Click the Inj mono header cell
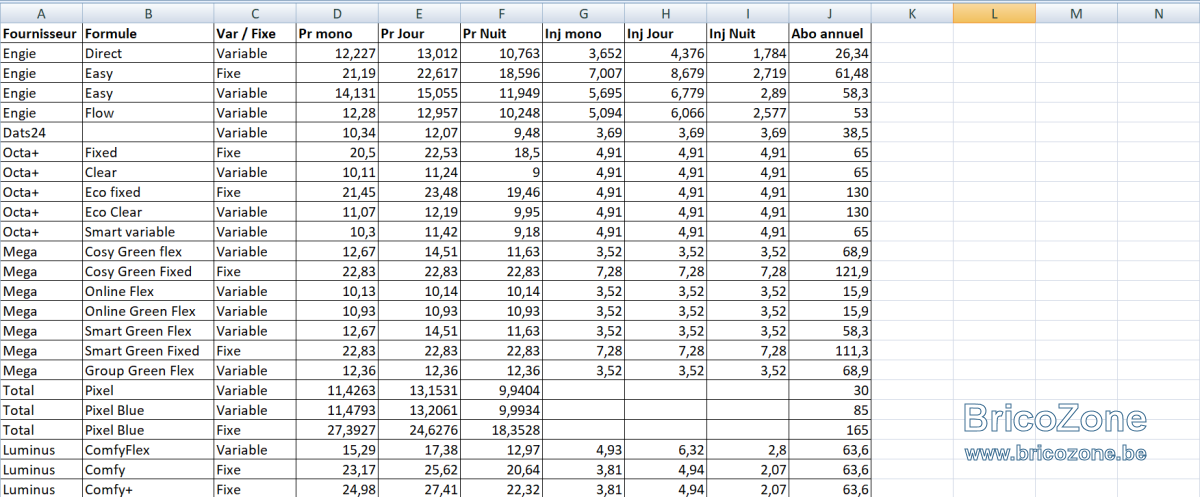Viewport: 1200px width, 497px height. click(583, 33)
